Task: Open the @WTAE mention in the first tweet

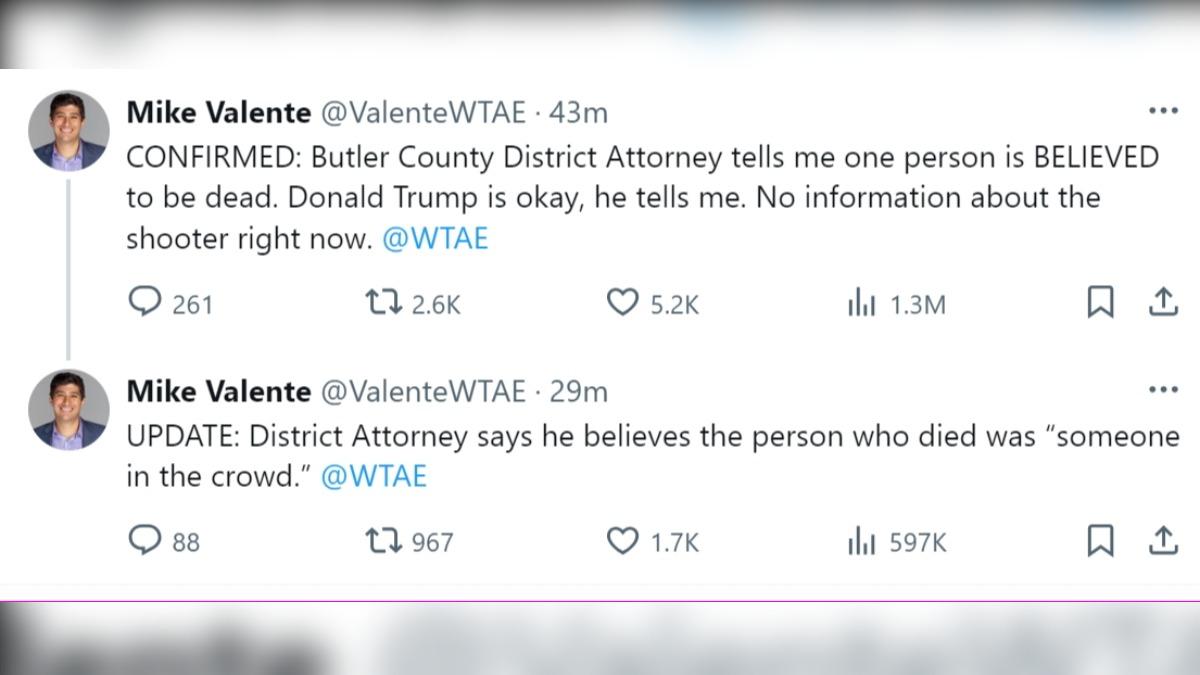Action: [435, 240]
